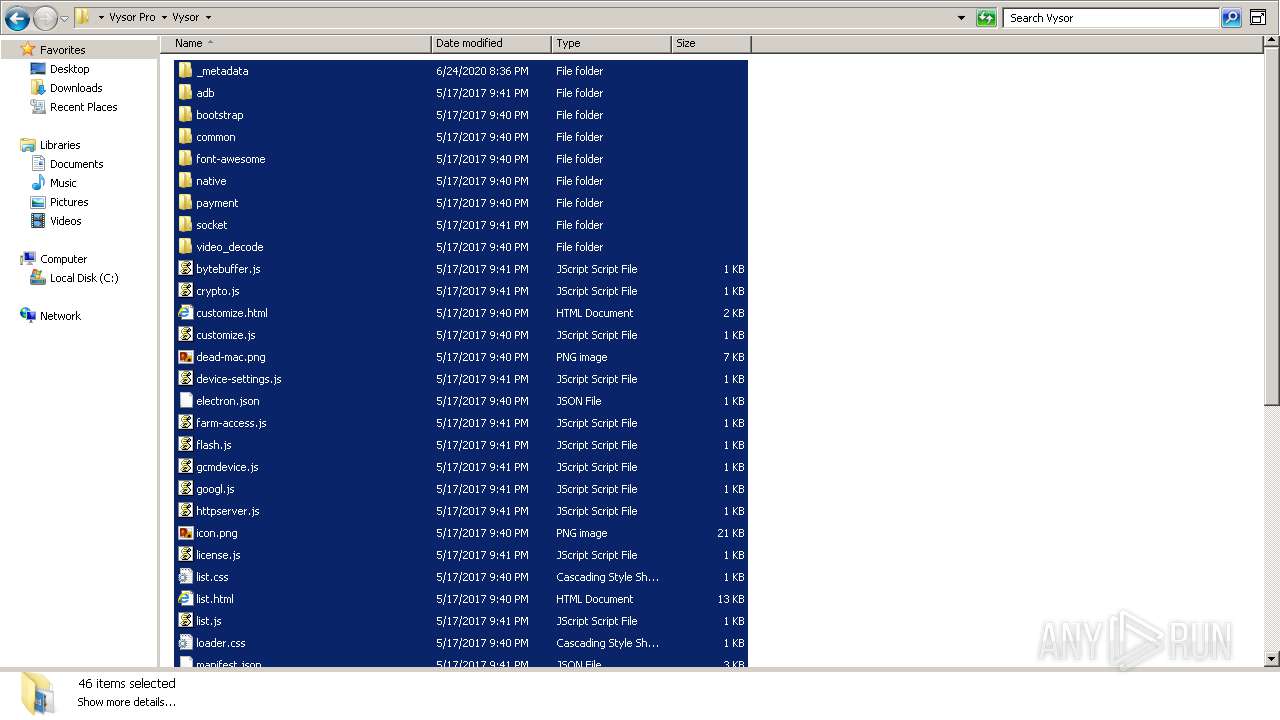Select the list.html file name
This screenshot has height=720, width=1280.
coord(215,599)
